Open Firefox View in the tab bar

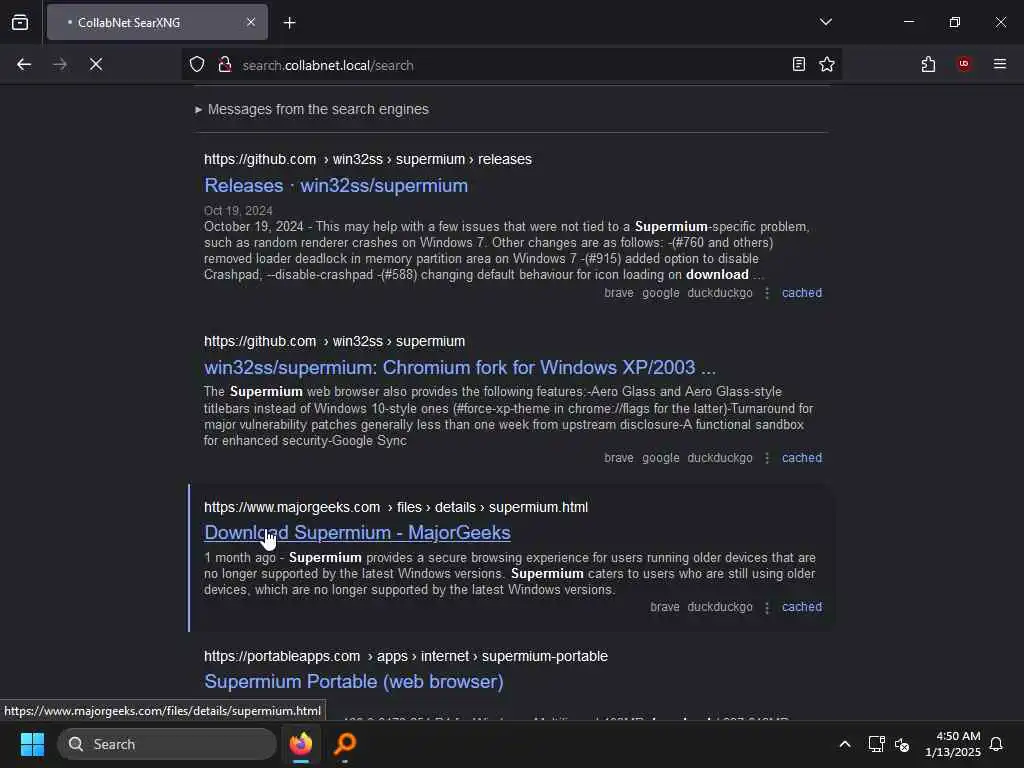pyautogui.click(x=20, y=23)
